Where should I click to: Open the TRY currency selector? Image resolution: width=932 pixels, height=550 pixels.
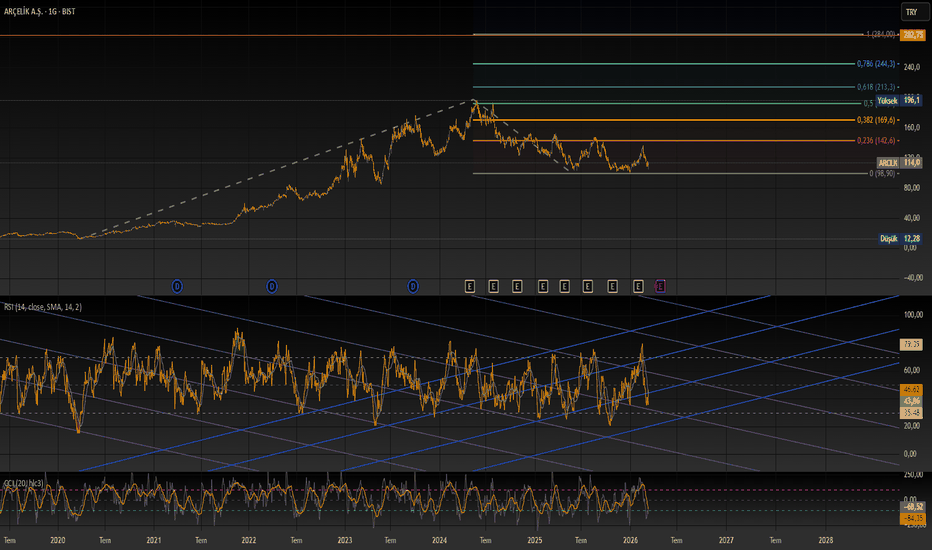[911, 12]
